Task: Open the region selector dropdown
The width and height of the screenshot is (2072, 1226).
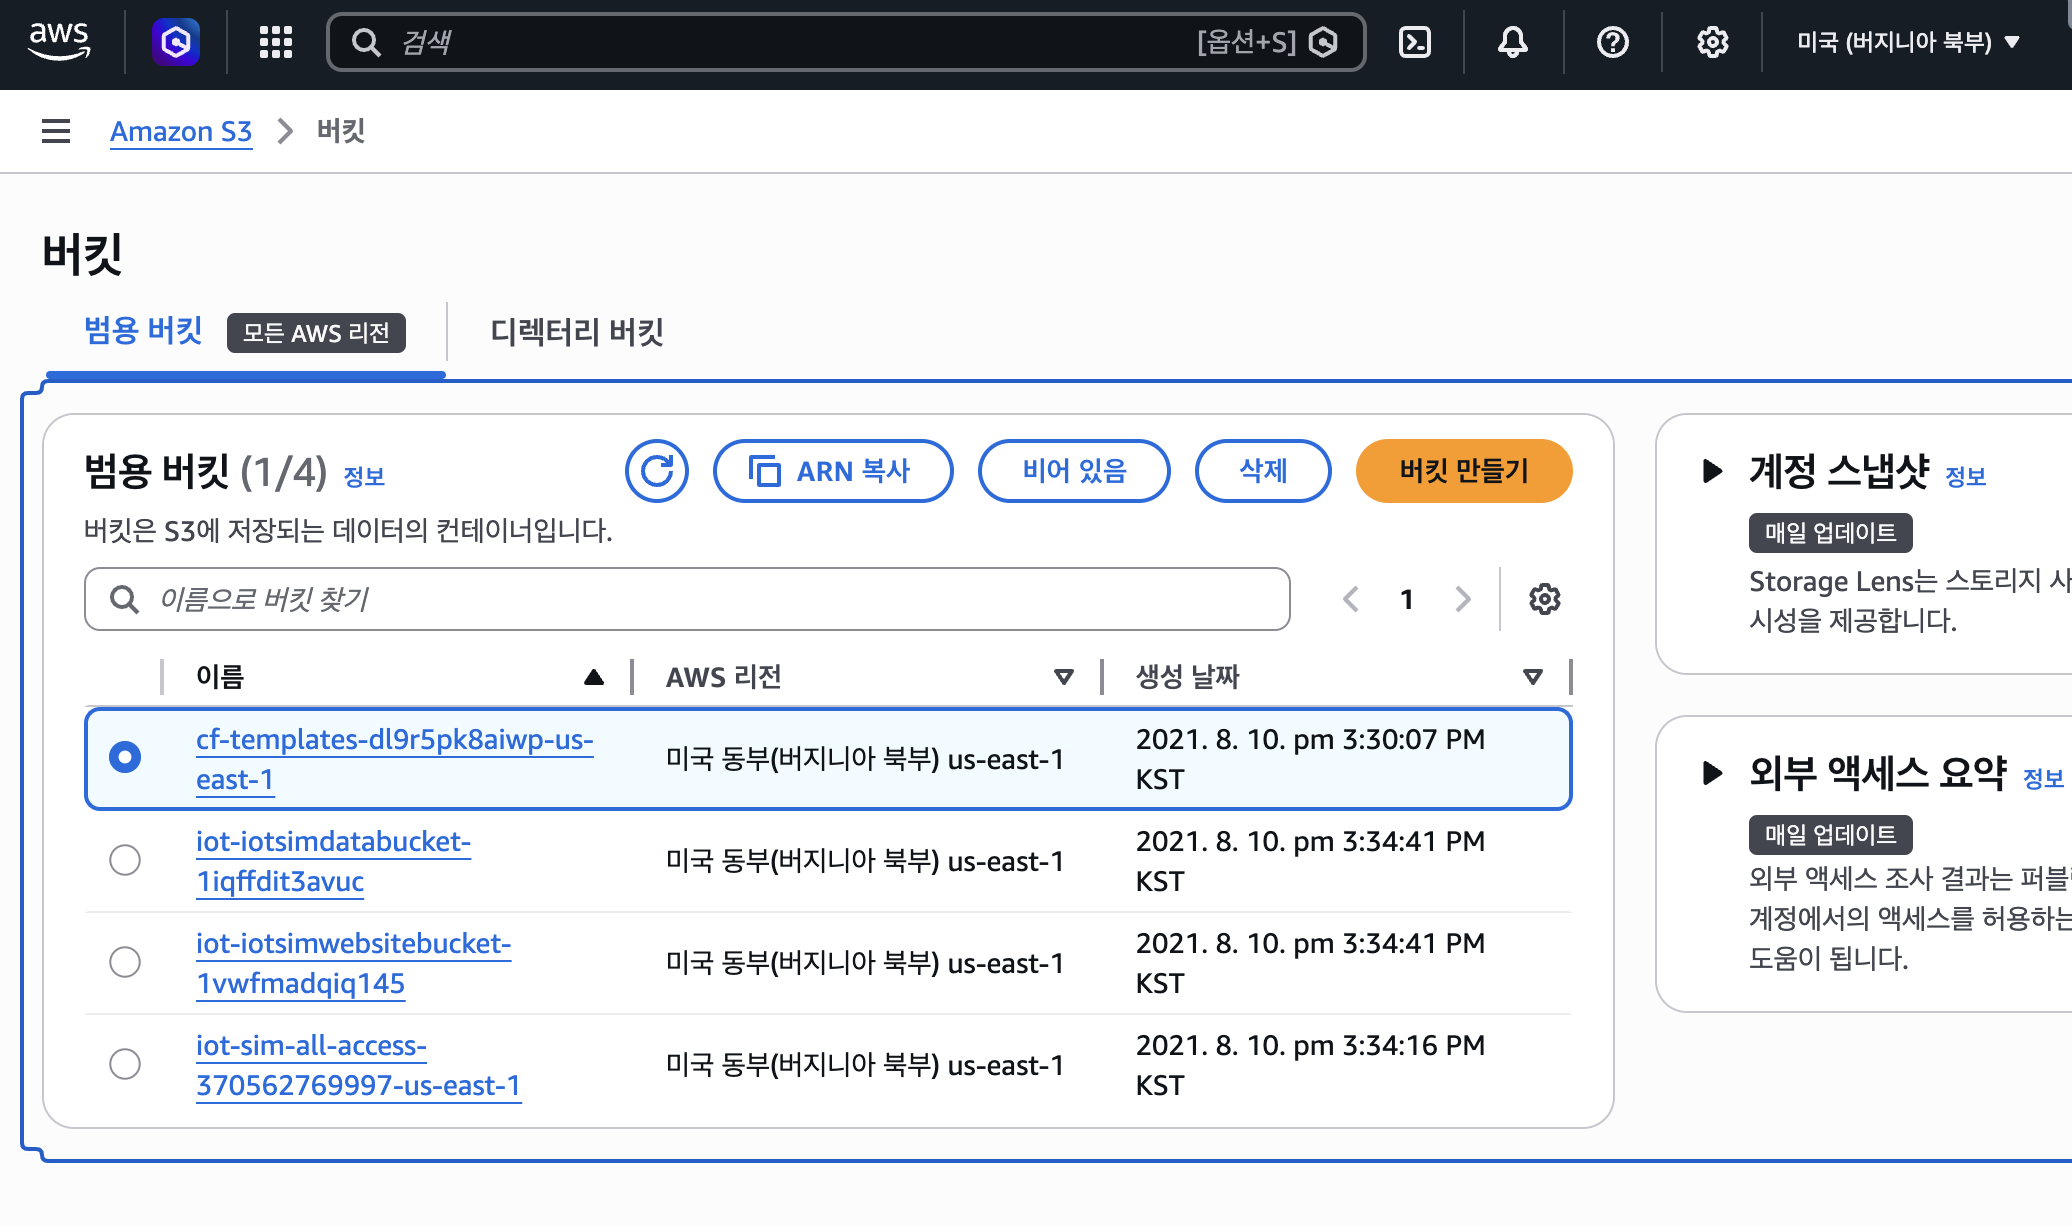Action: (x=1908, y=42)
